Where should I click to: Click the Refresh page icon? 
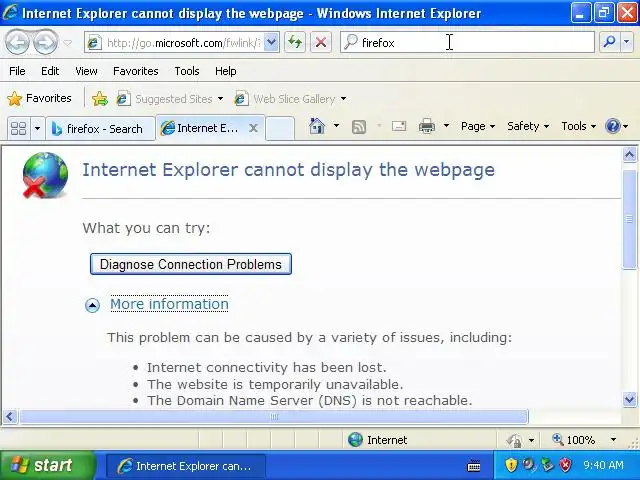pyautogui.click(x=295, y=42)
